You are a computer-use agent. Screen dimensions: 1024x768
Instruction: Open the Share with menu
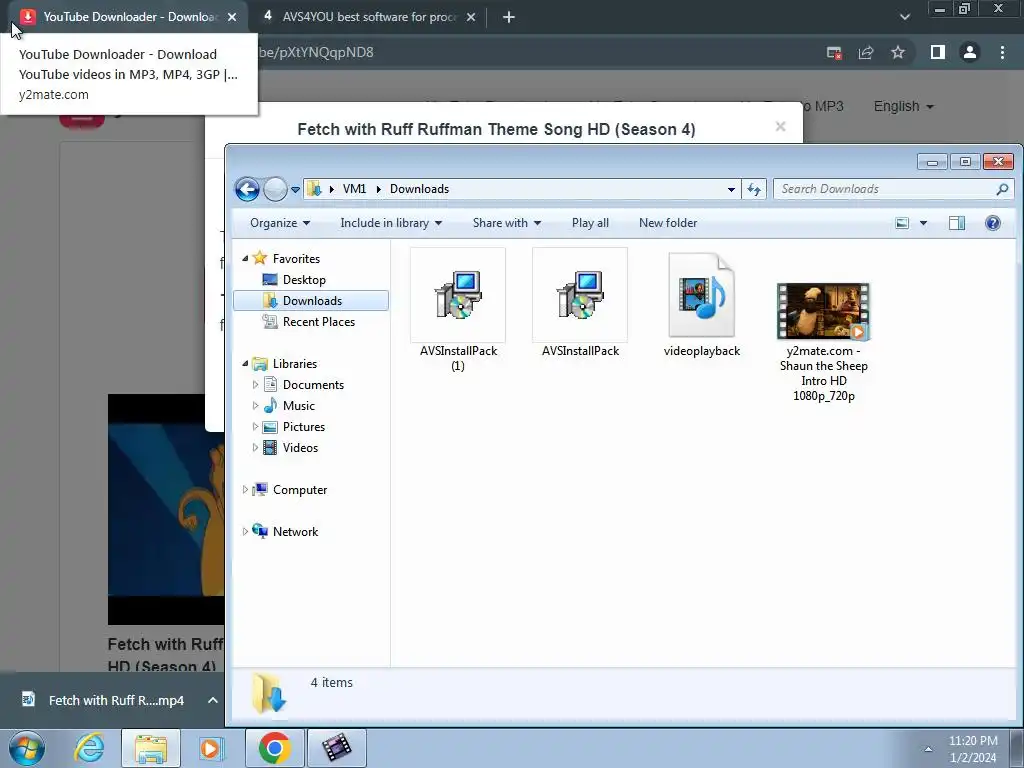(x=507, y=223)
